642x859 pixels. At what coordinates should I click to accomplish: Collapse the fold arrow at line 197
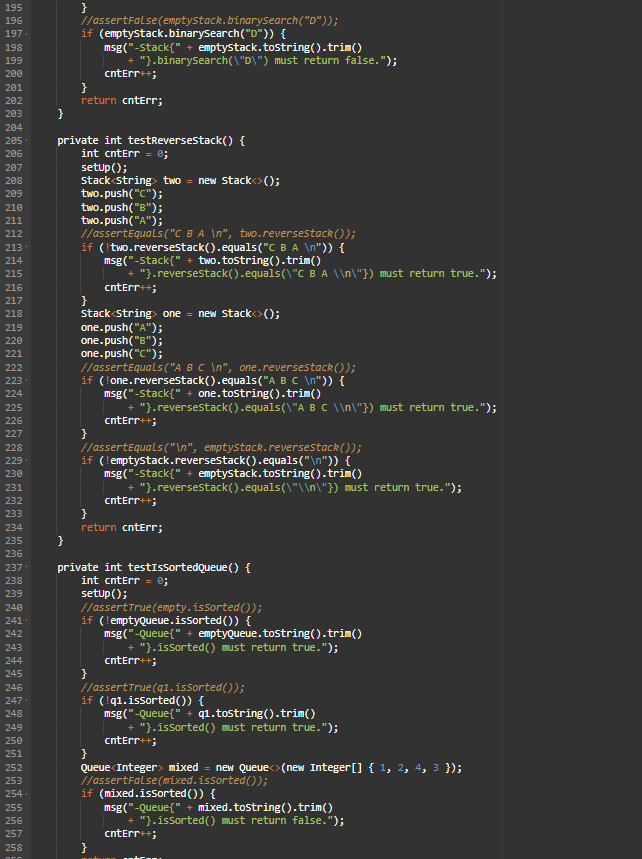[x=27, y=34]
